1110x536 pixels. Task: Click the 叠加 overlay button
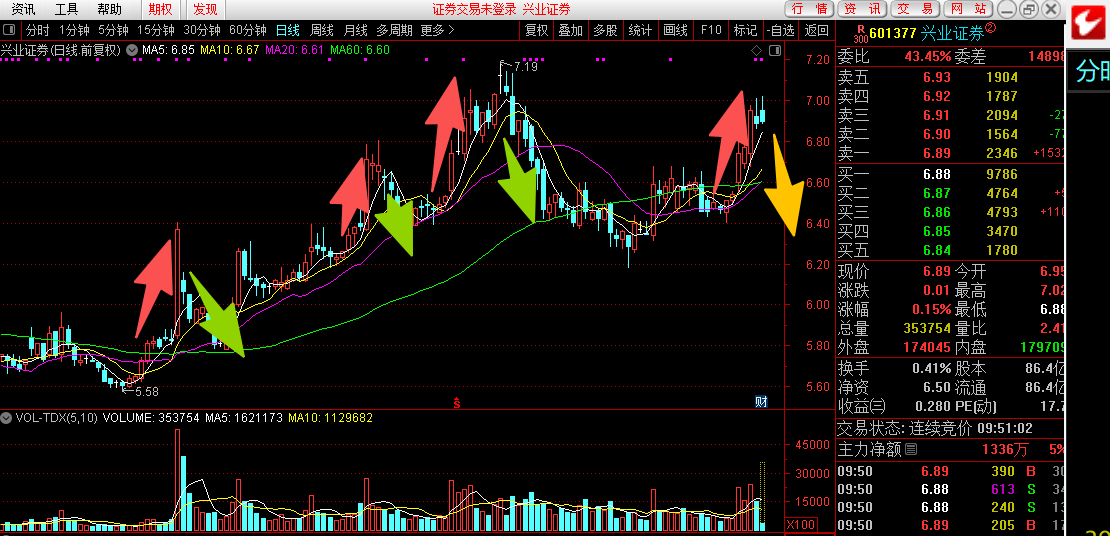[x=571, y=30]
